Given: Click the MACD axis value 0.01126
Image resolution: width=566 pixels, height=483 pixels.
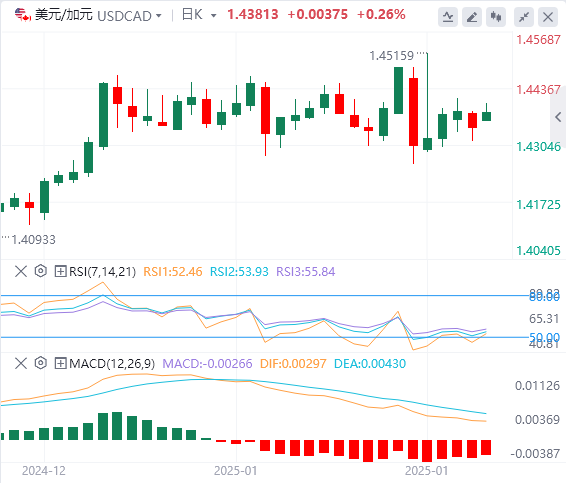Looking at the screenshot, I should [x=537, y=386].
